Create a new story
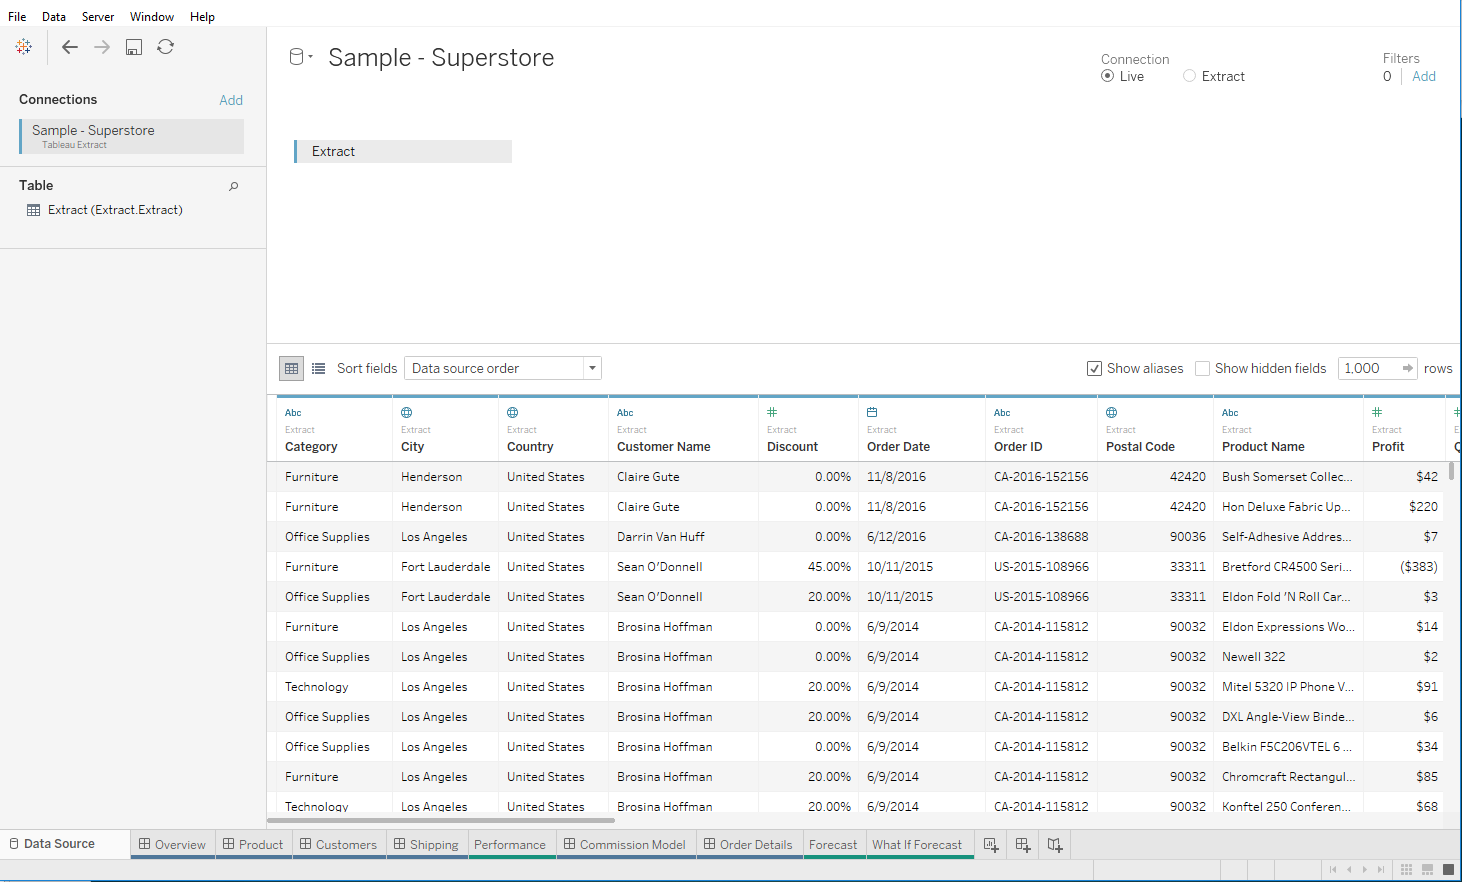 1054,845
